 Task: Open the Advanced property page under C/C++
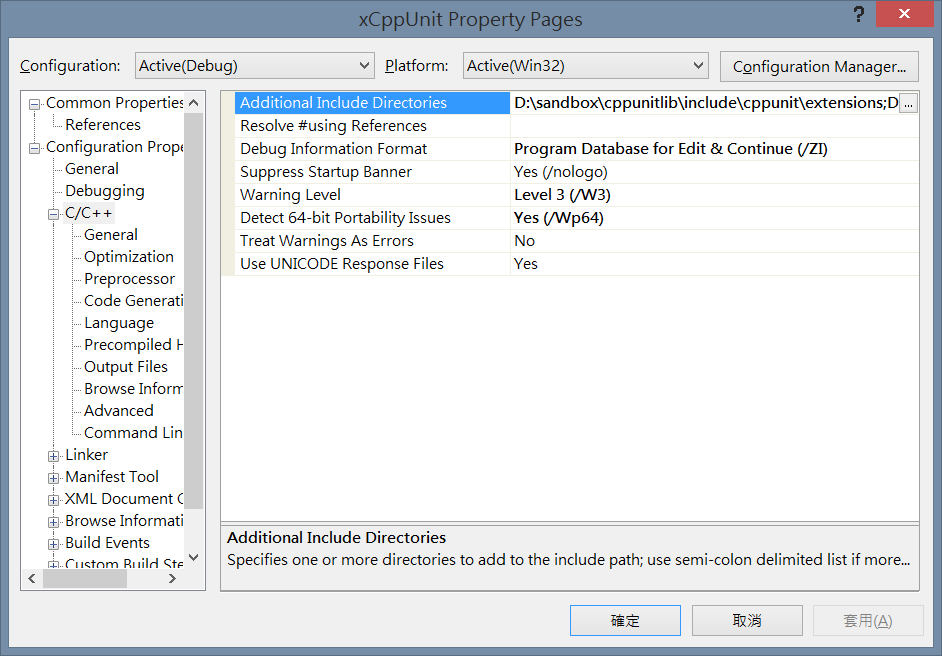click(x=118, y=411)
